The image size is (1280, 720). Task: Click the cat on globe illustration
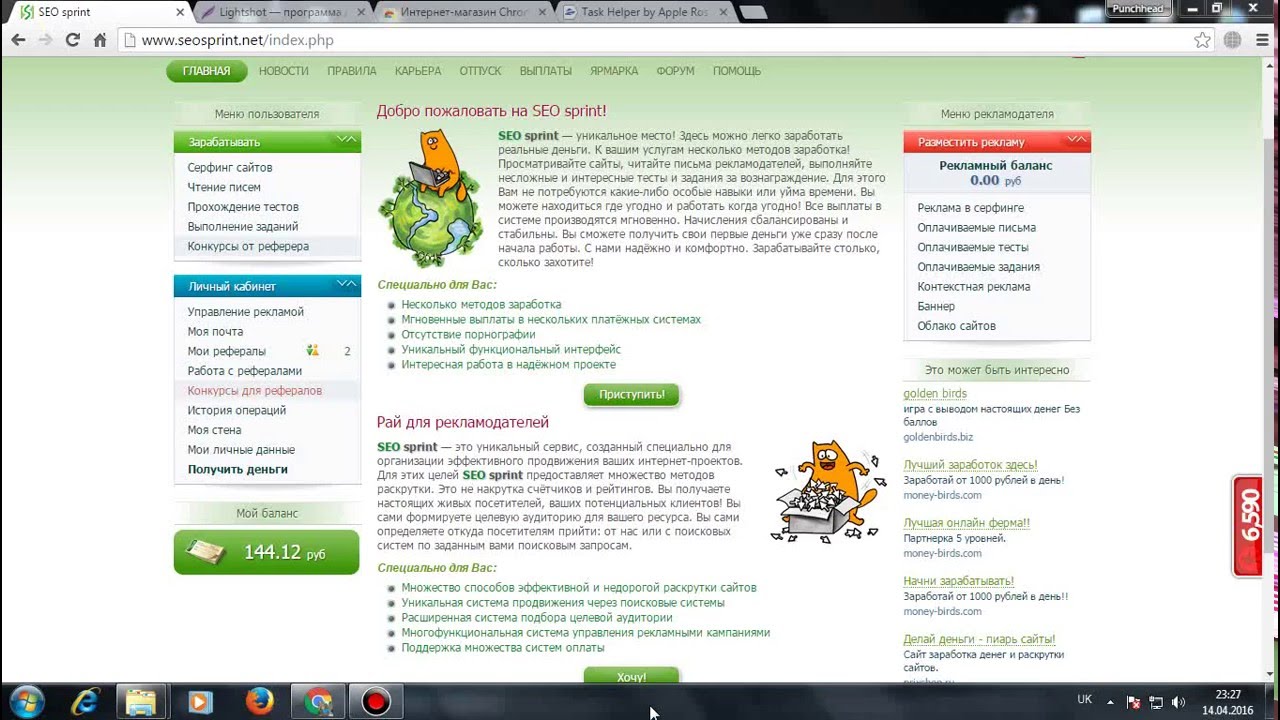click(430, 198)
